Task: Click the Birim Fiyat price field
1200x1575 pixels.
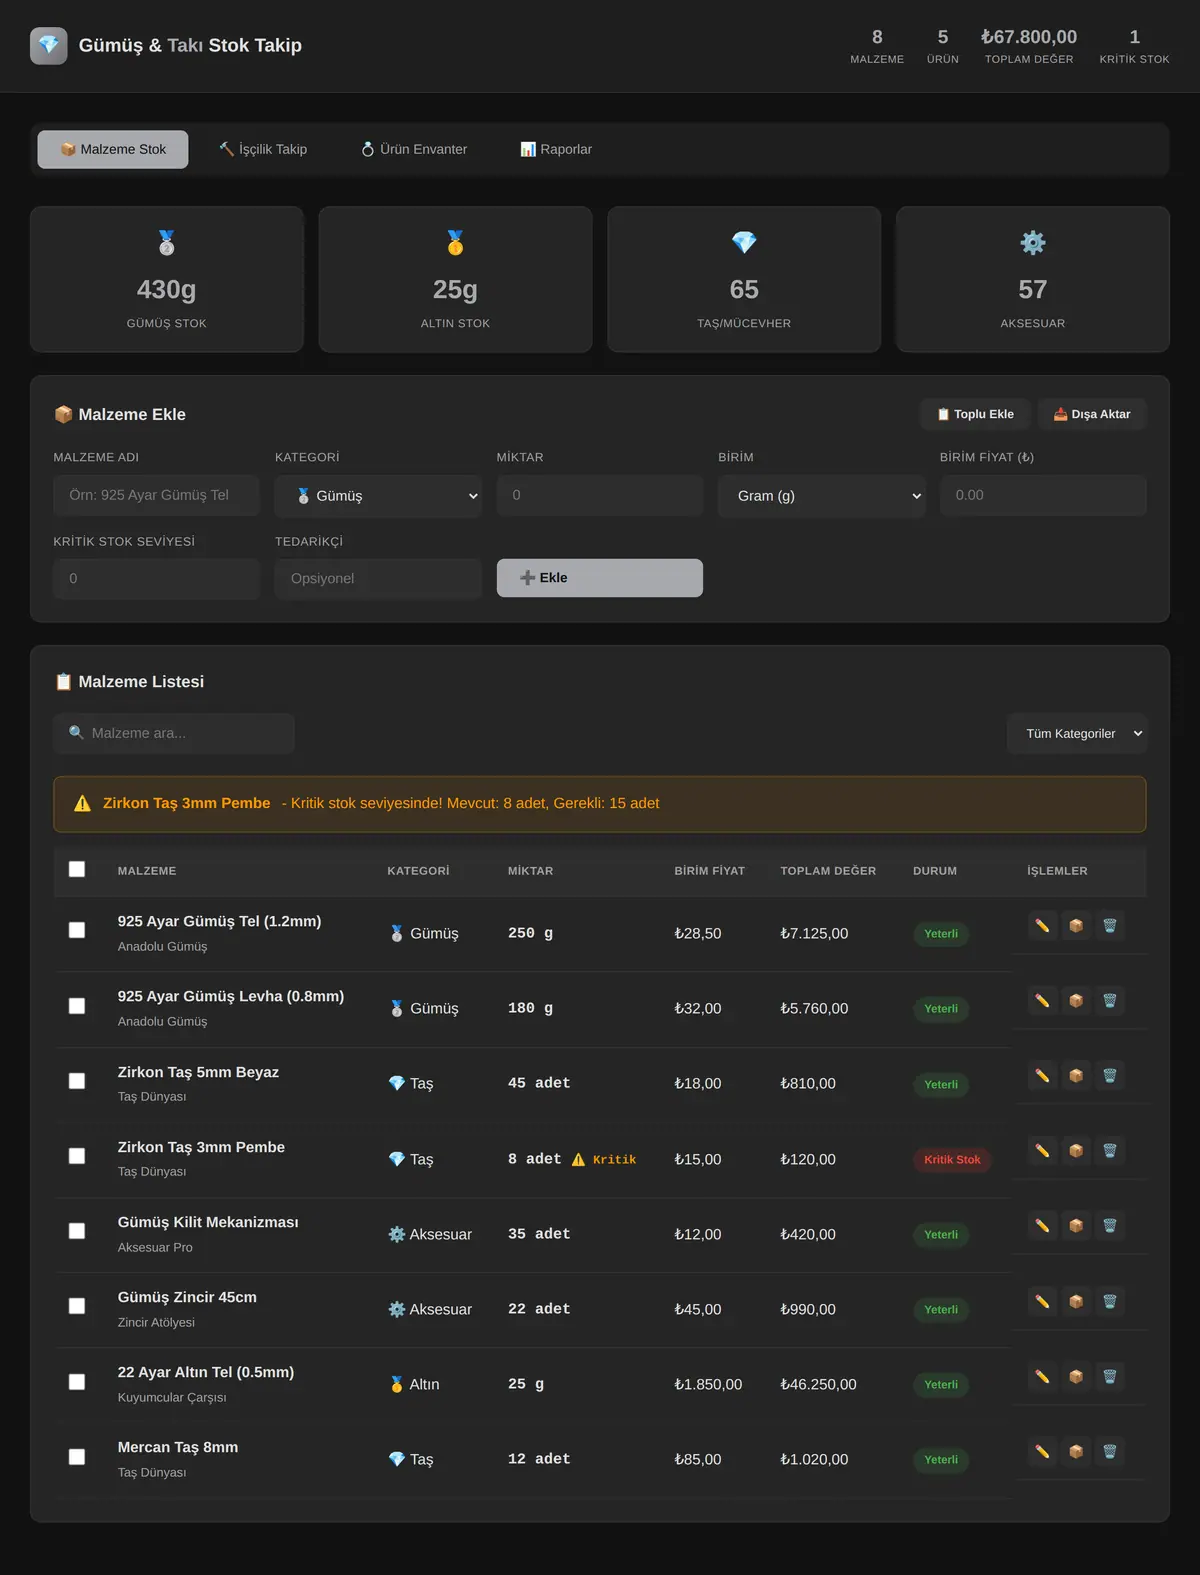Action: (x=1043, y=495)
